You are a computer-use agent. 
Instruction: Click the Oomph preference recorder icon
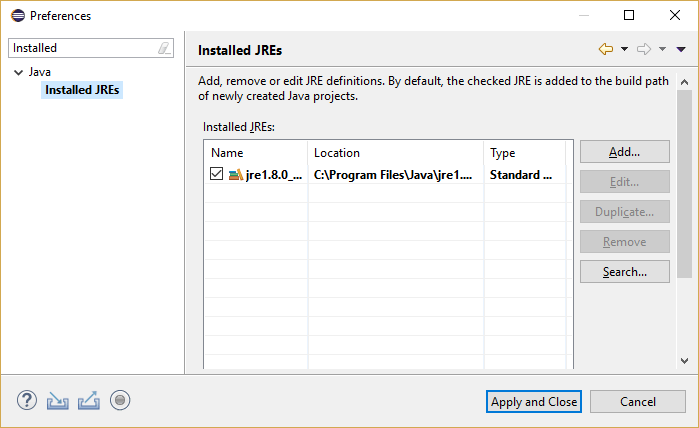[120, 400]
